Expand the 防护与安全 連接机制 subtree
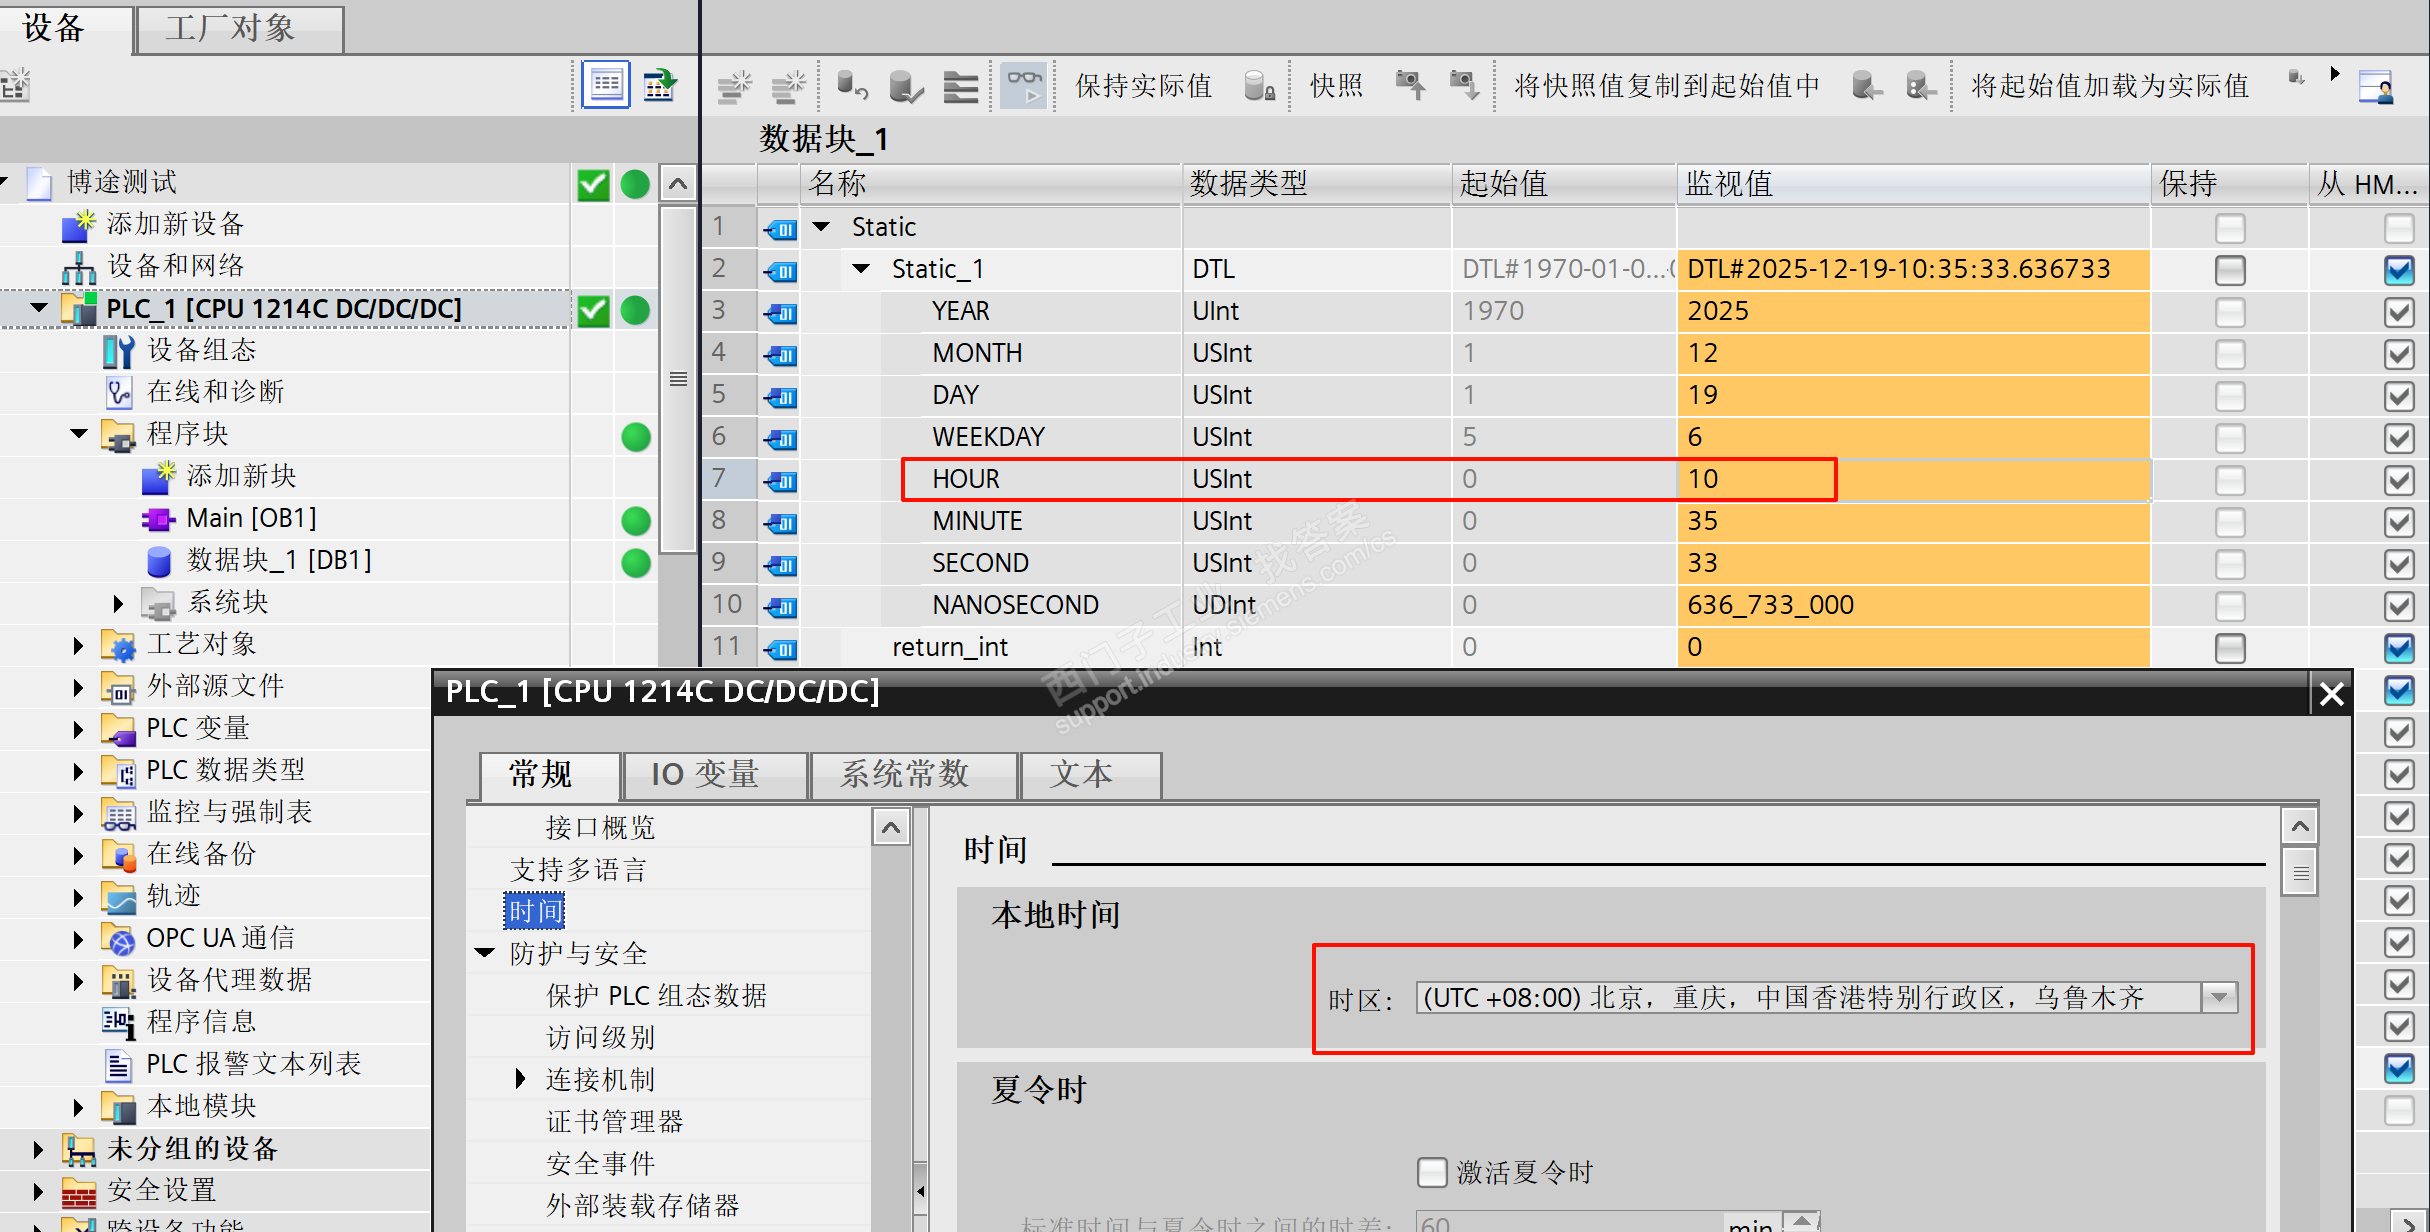The height and width of the screenshot is (1232, 2430). pos(520,1079)
